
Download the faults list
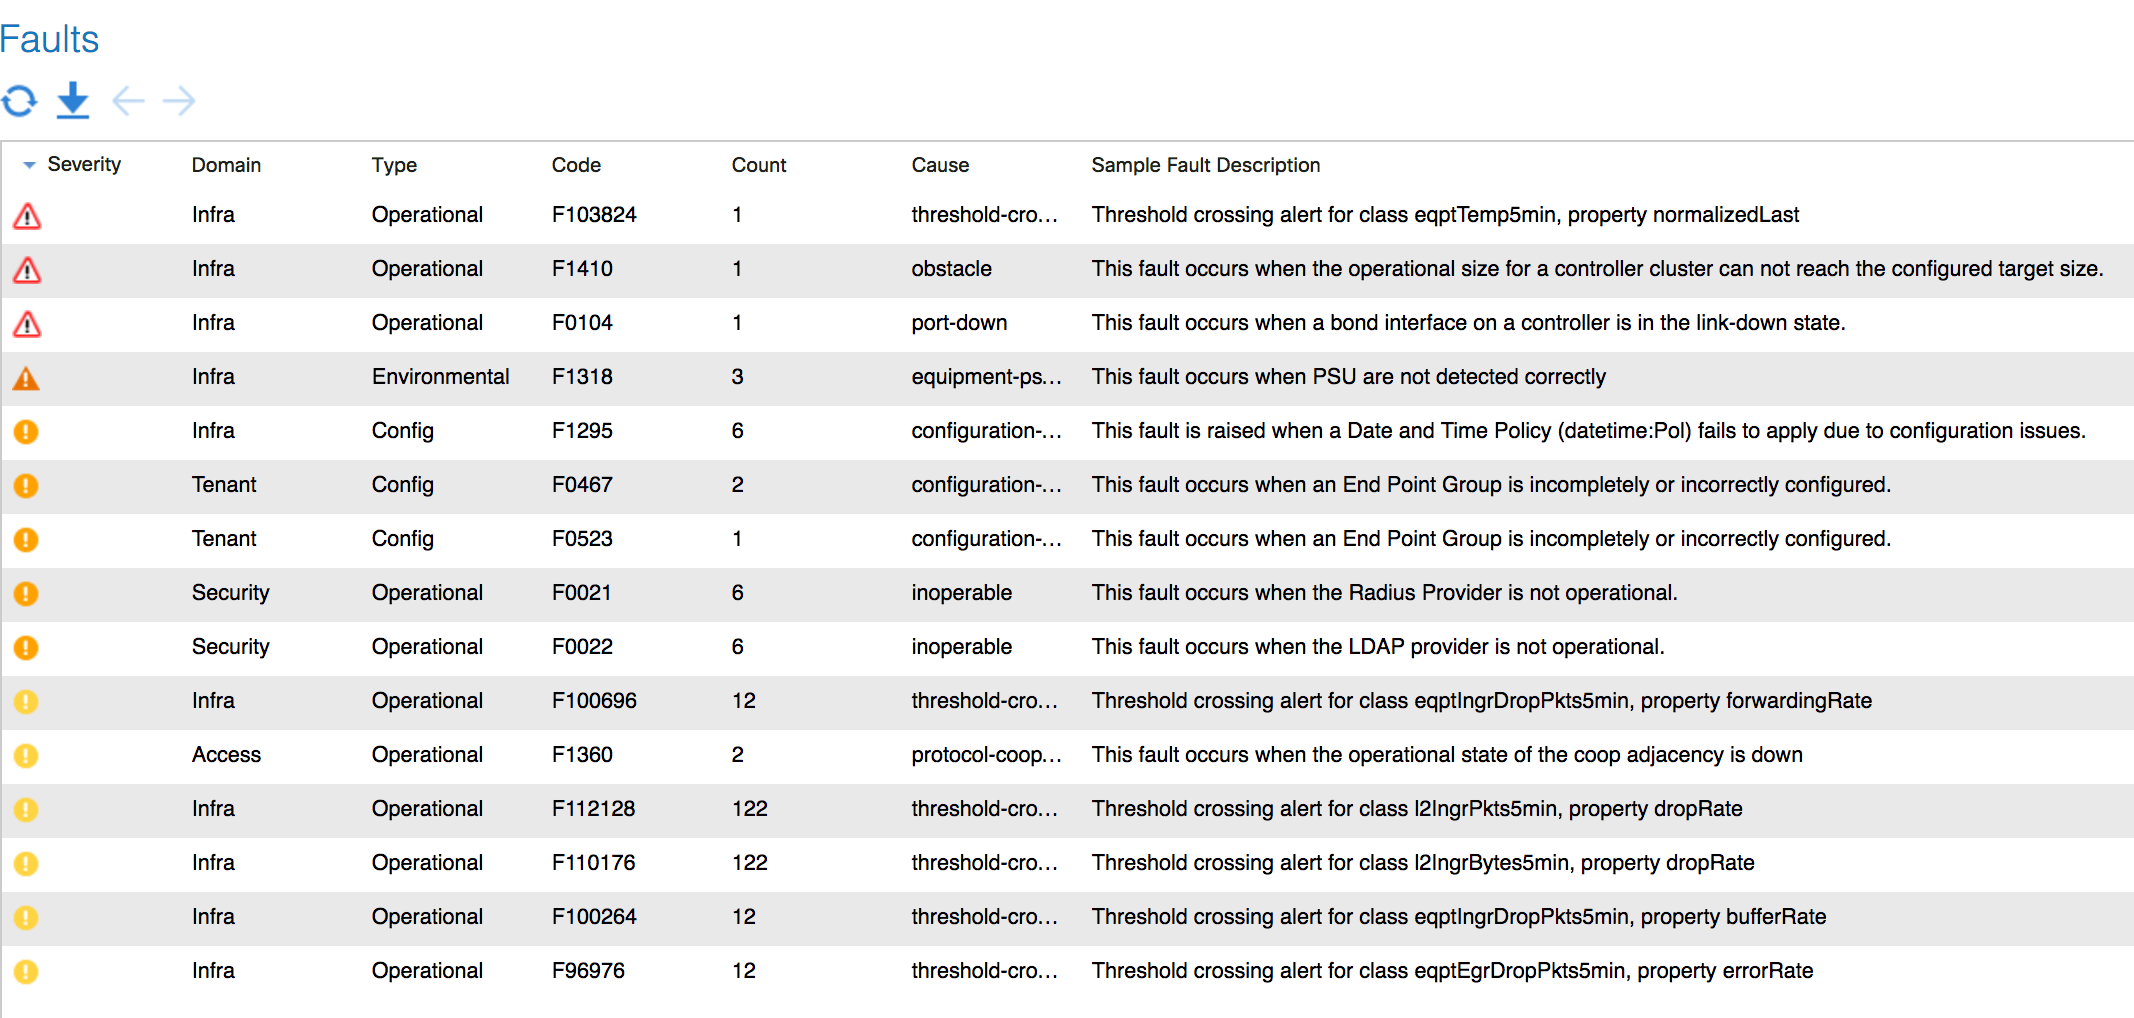[x=73, y=101]
